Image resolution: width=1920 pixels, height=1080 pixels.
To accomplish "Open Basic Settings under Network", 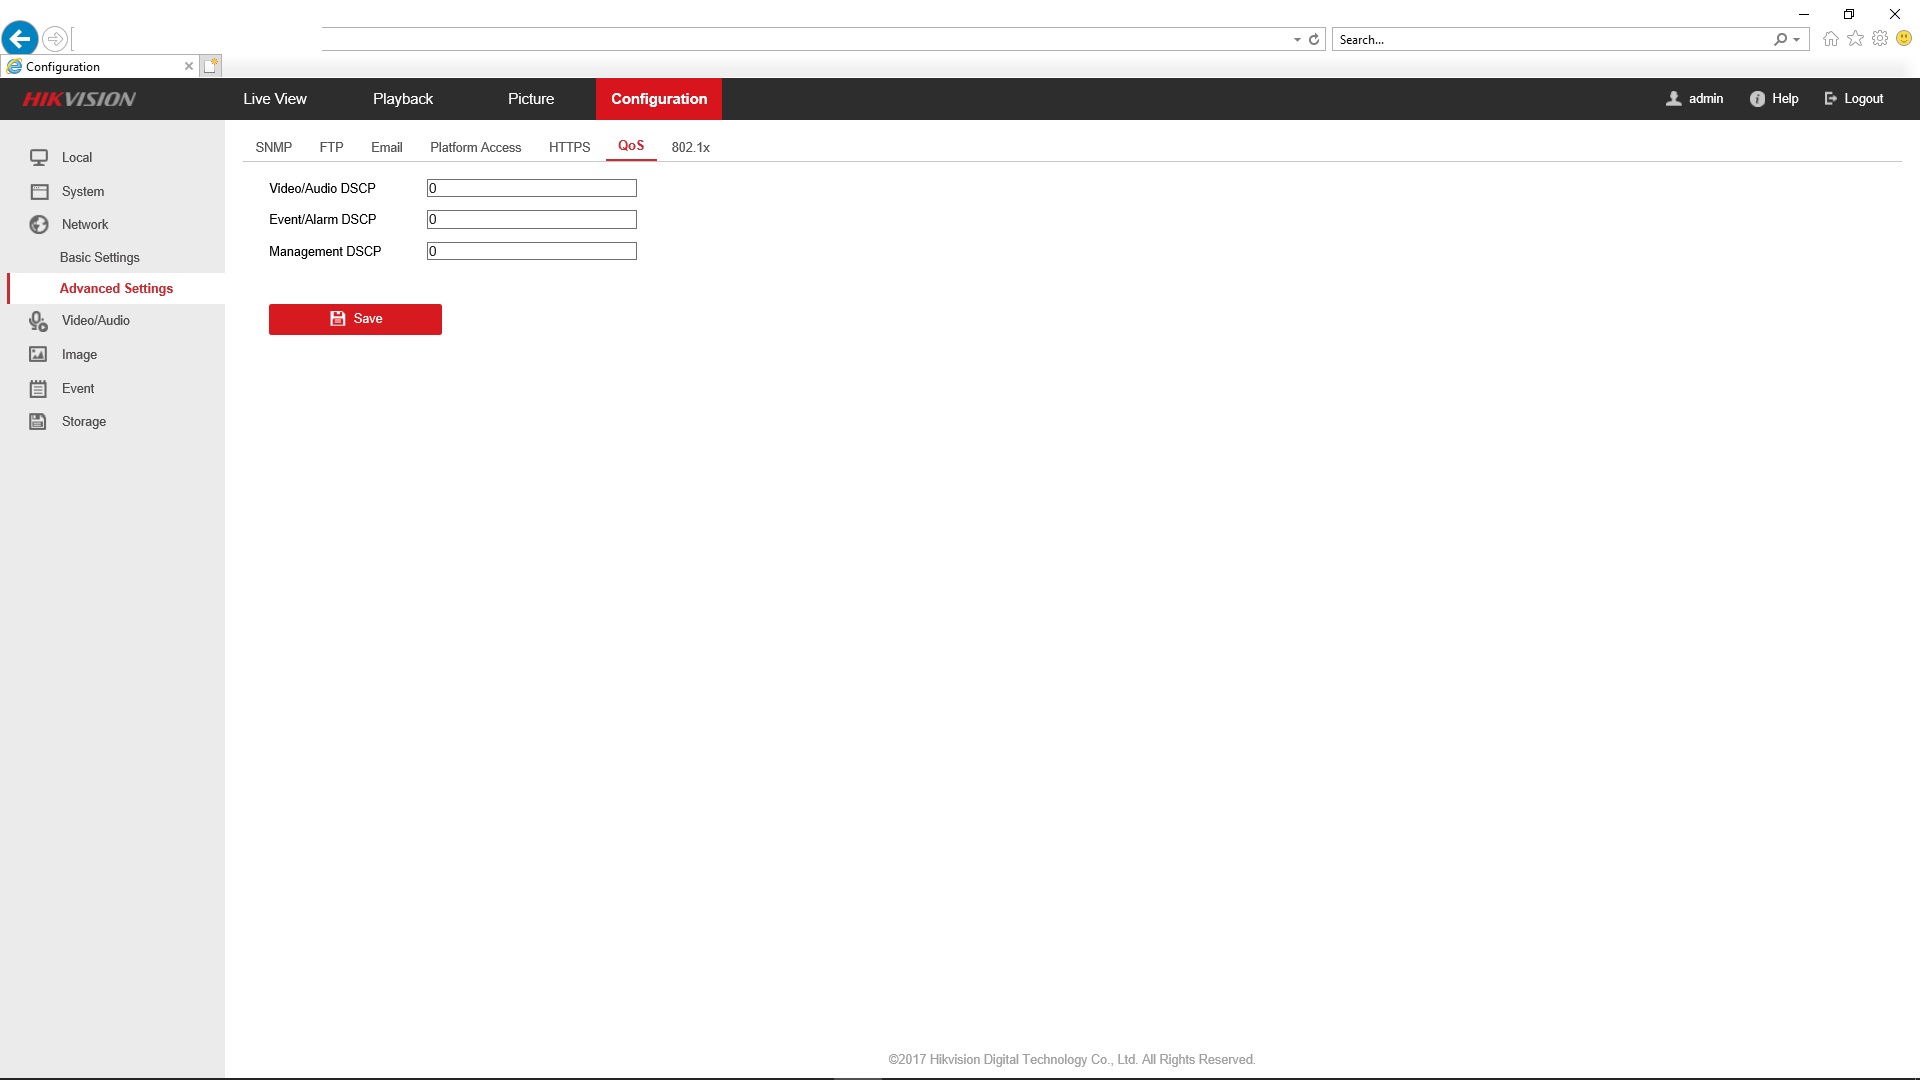I will 99,257.
